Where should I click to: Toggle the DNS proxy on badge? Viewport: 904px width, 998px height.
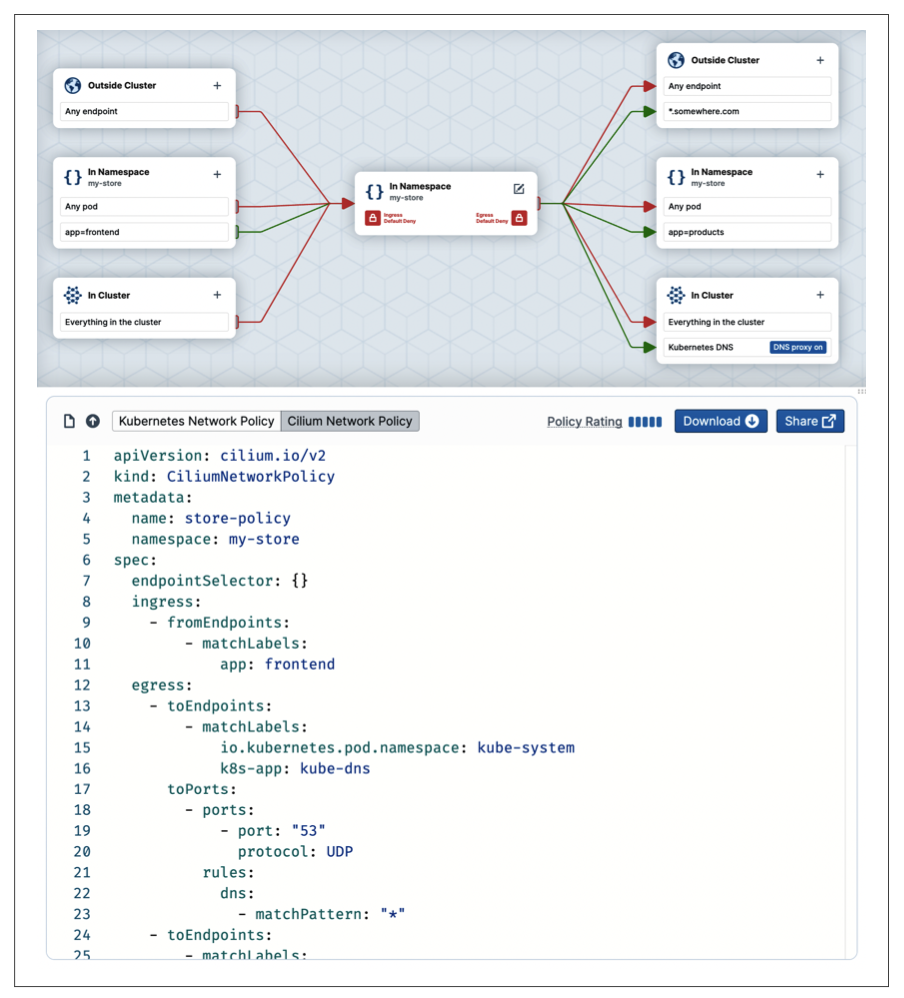(798, 348)
